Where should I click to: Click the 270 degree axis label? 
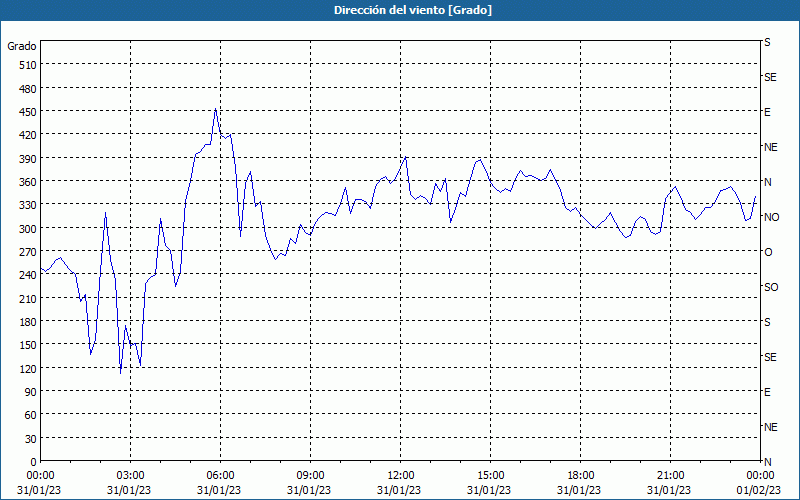(29, 252)
